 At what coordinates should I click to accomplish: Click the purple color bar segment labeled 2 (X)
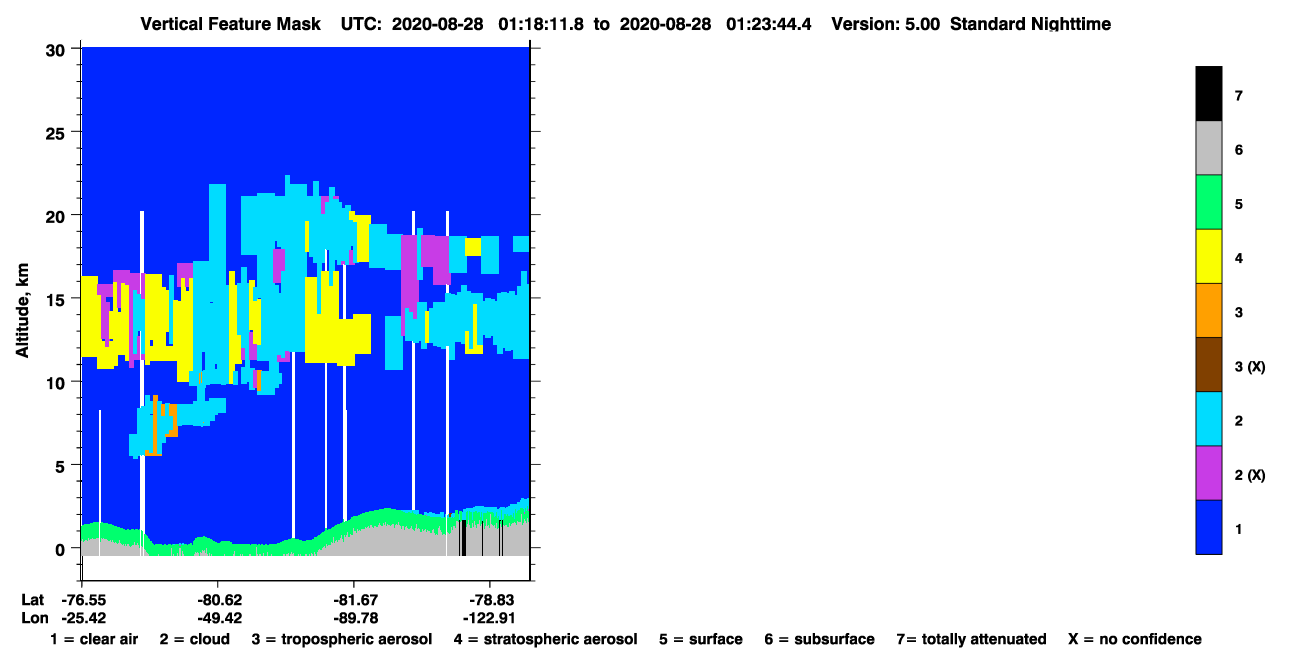[1208, 472]
